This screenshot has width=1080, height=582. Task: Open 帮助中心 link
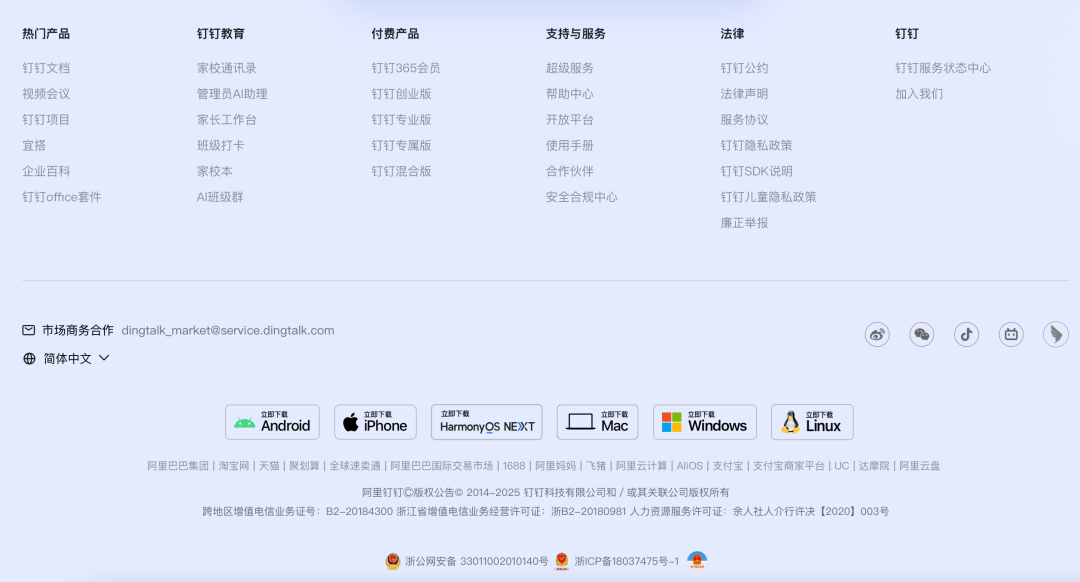[x=570, y=94]
